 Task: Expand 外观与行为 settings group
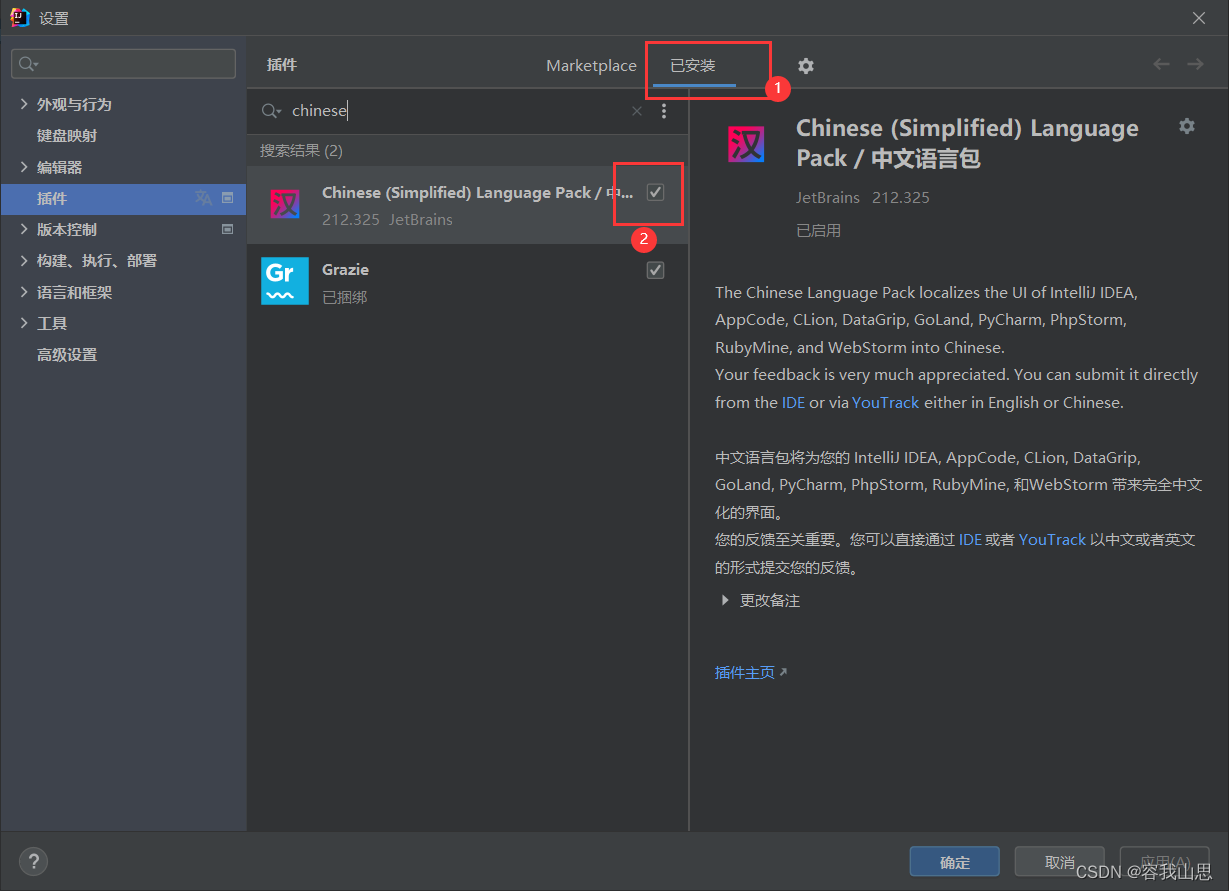coord(25,104)
